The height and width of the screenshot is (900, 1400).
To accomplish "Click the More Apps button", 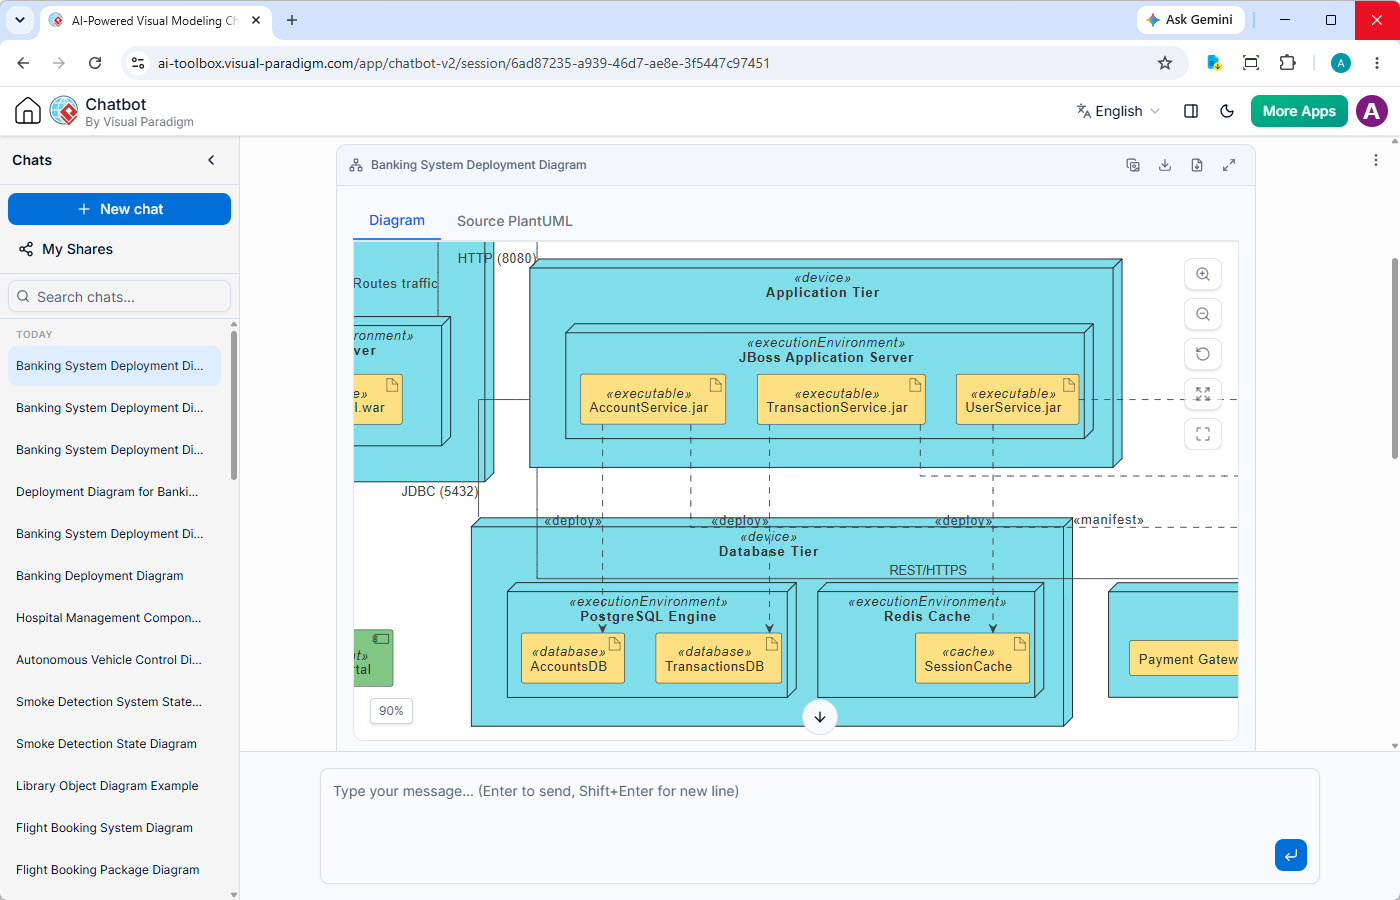I will [x=1299, y=111].
